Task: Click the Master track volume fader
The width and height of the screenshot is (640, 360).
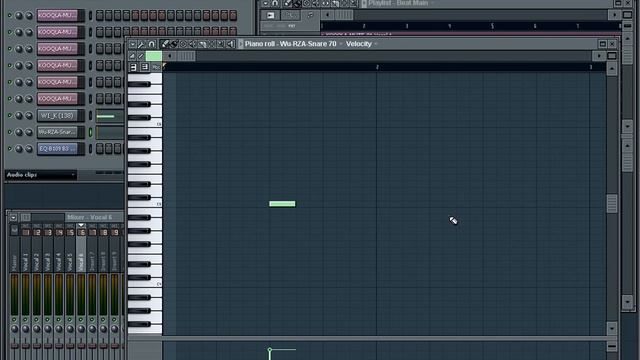Action: pos(14,345)
